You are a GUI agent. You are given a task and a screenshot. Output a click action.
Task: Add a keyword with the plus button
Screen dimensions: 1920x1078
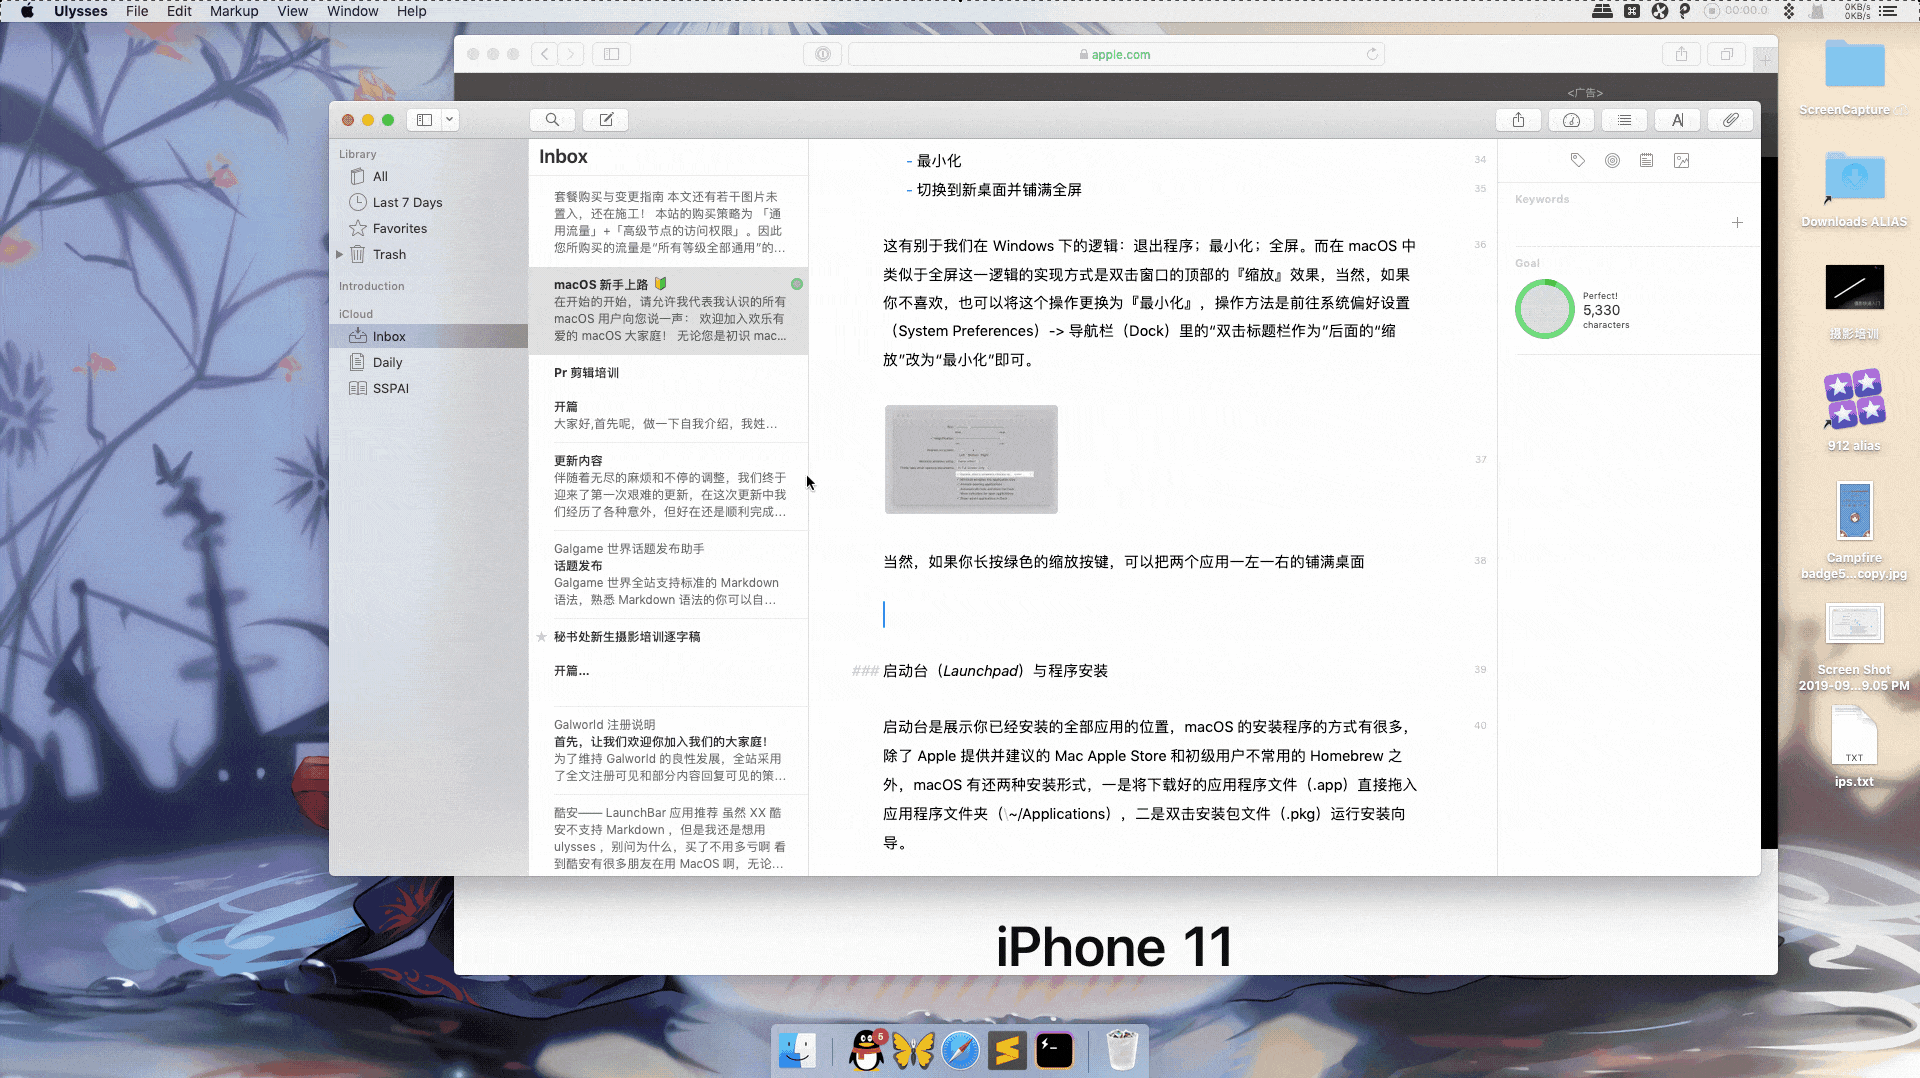(1738, 223)
